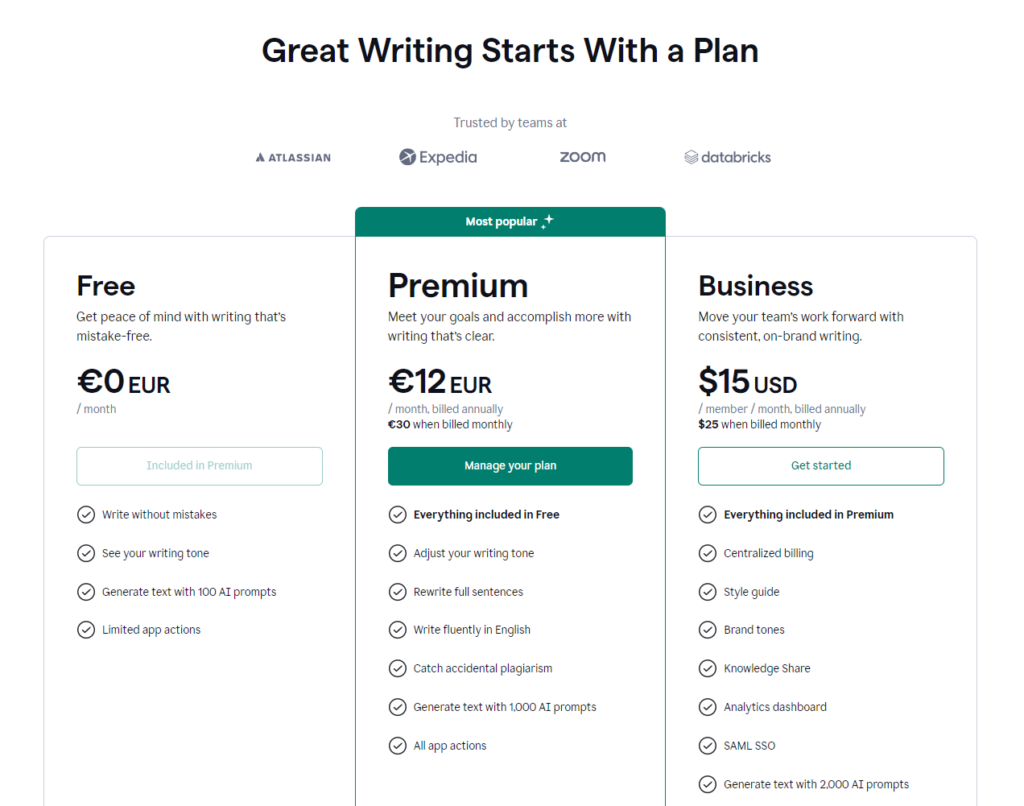Image resolution: width=1024 pixels, height=806 pixels.
Task: Click the Atlassian logo
Action: click(293, 157)
